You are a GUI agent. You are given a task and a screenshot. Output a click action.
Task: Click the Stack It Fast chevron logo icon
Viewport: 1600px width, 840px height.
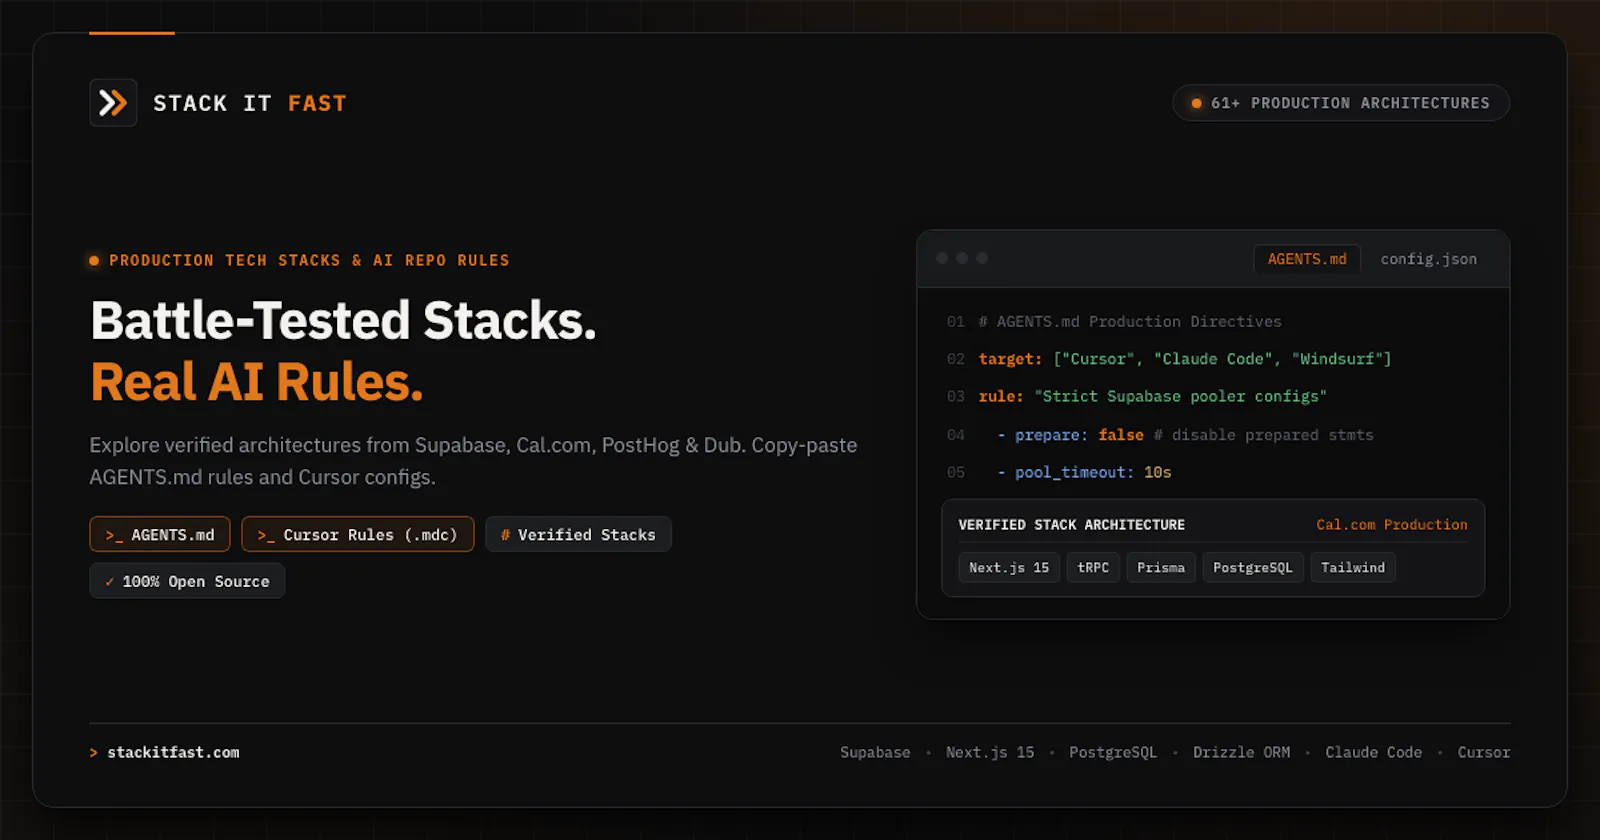pos(113,103)
